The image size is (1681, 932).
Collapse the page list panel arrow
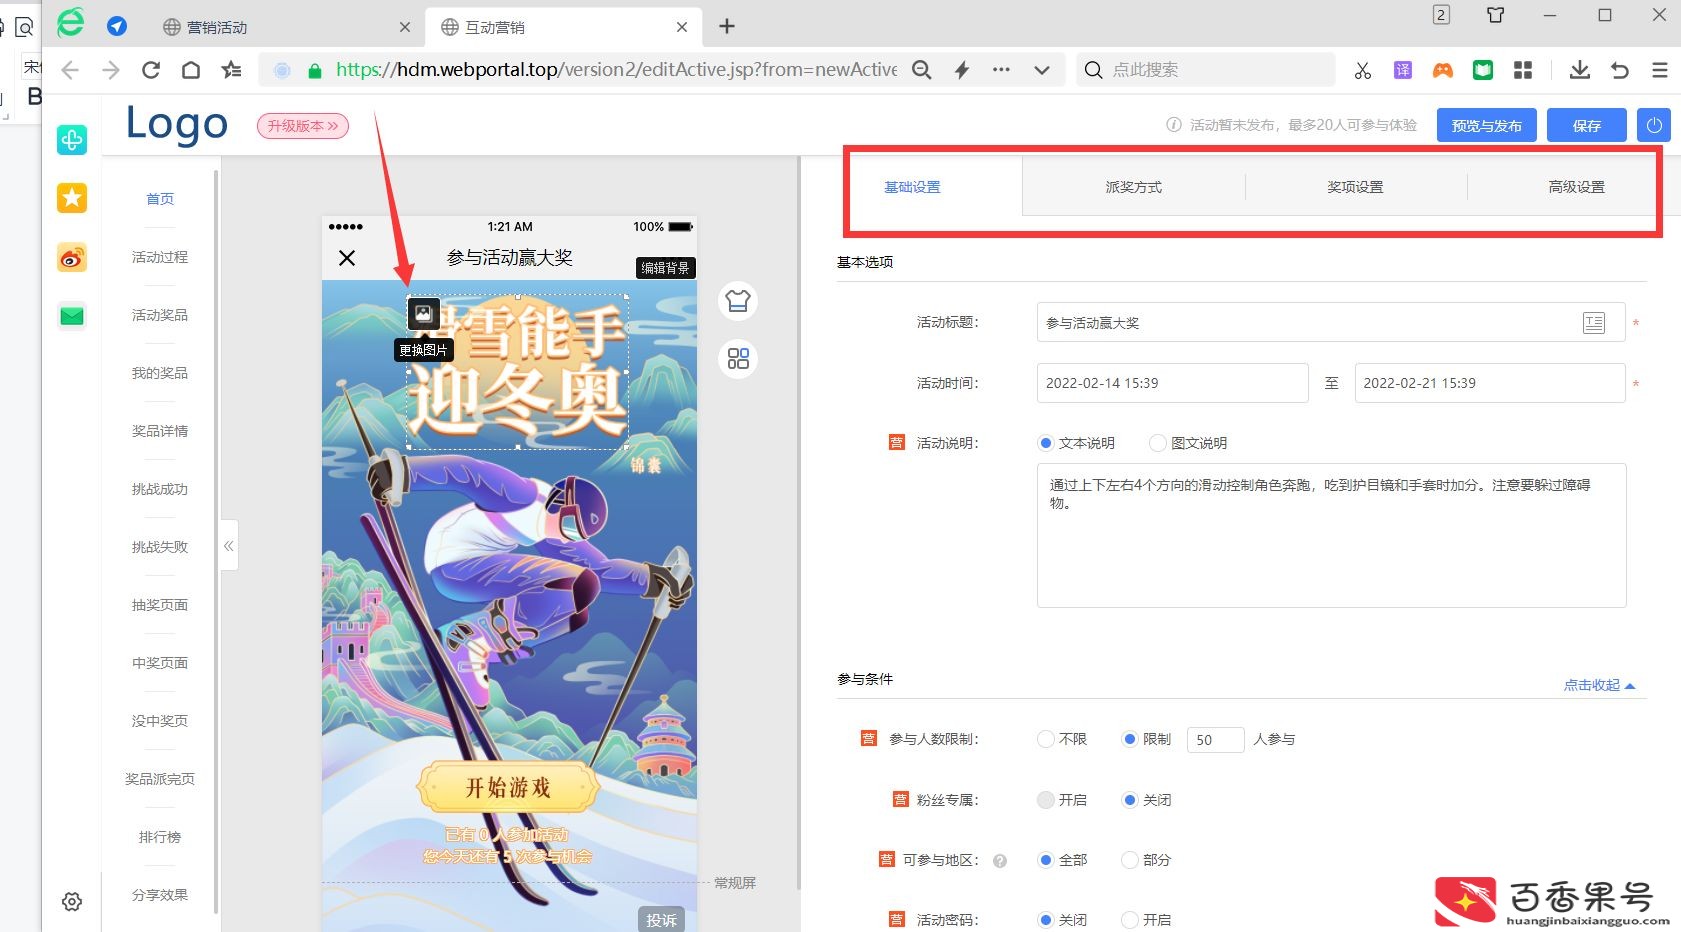229,546
